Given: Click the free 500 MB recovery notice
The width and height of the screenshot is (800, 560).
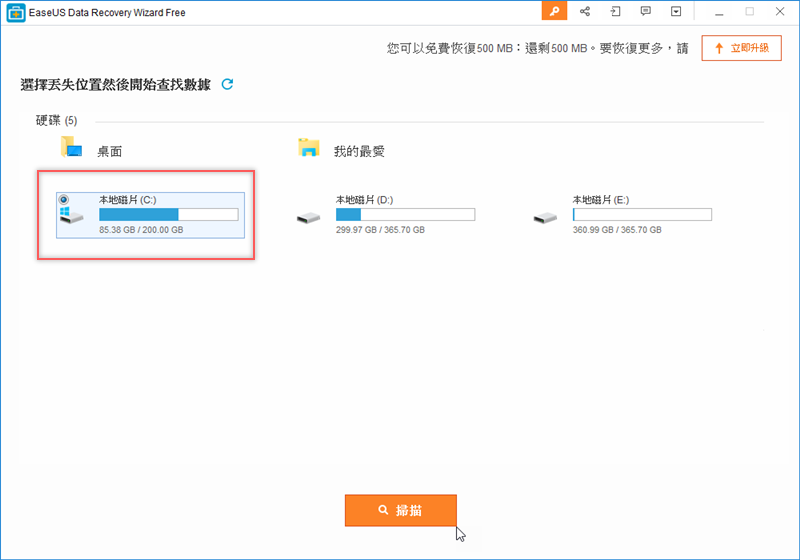Looking at the screenshot, I should 537,48.
